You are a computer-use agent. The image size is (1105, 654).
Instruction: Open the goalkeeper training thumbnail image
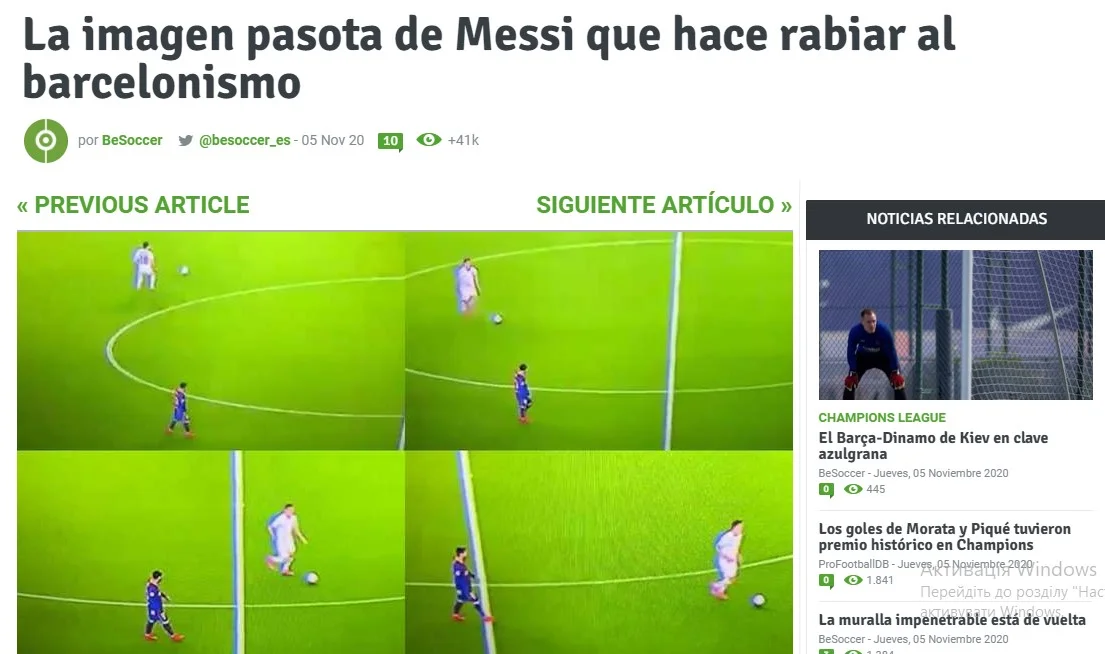(x=956, y=325)
